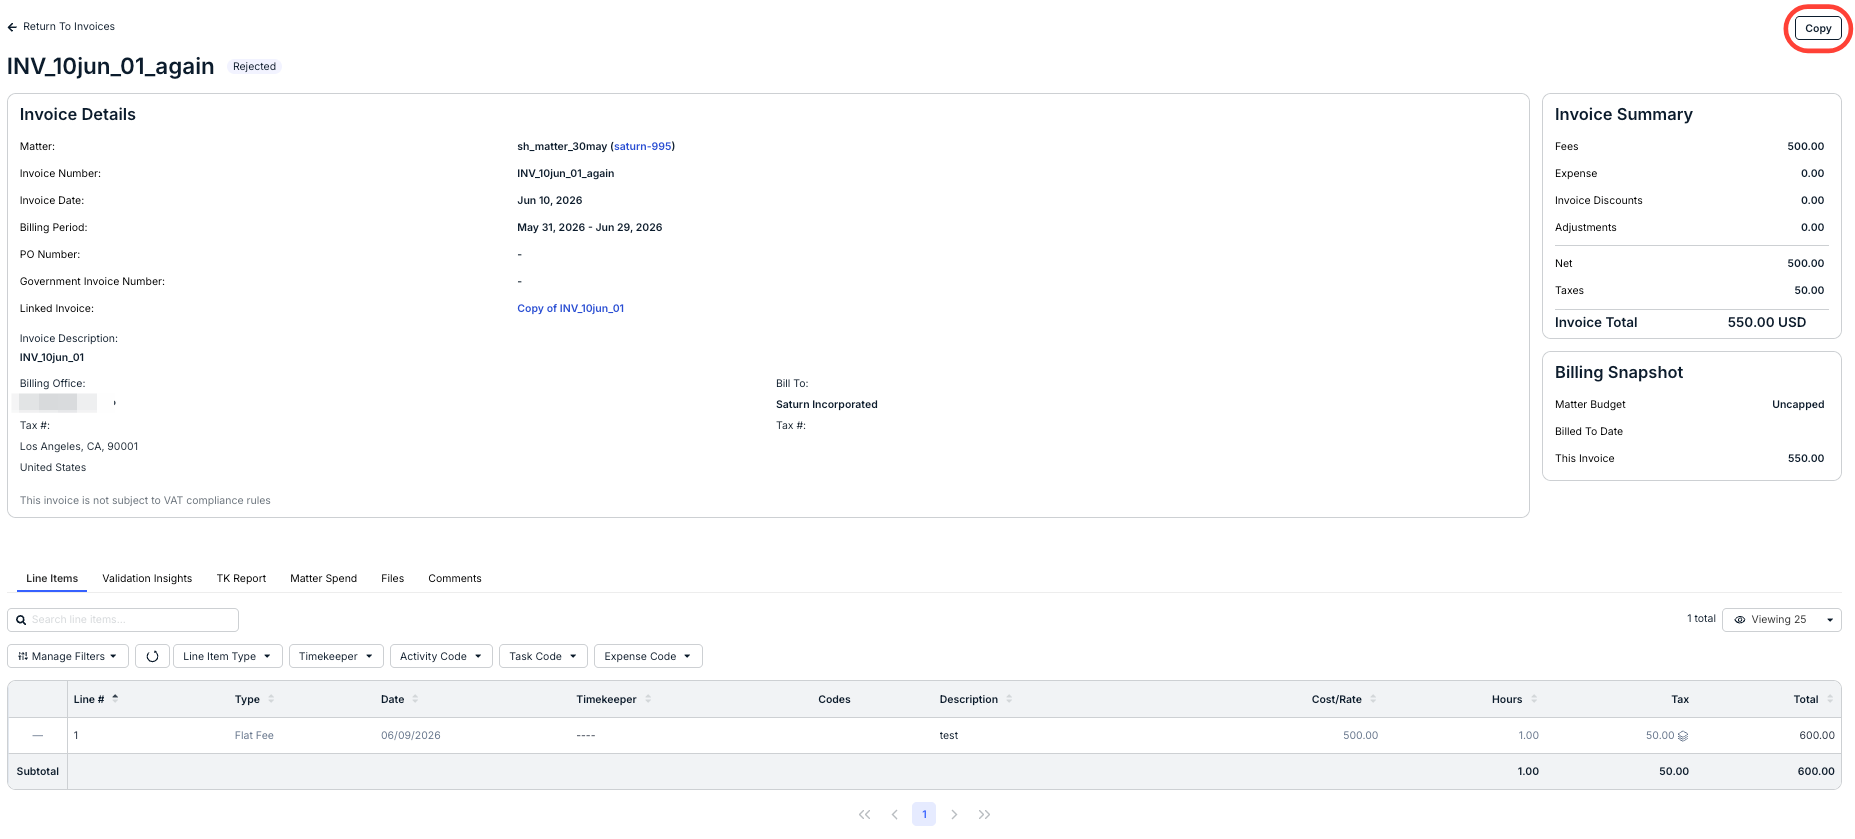Focus the Search line items field
1855x839 pixels.
tap(123, 620)
